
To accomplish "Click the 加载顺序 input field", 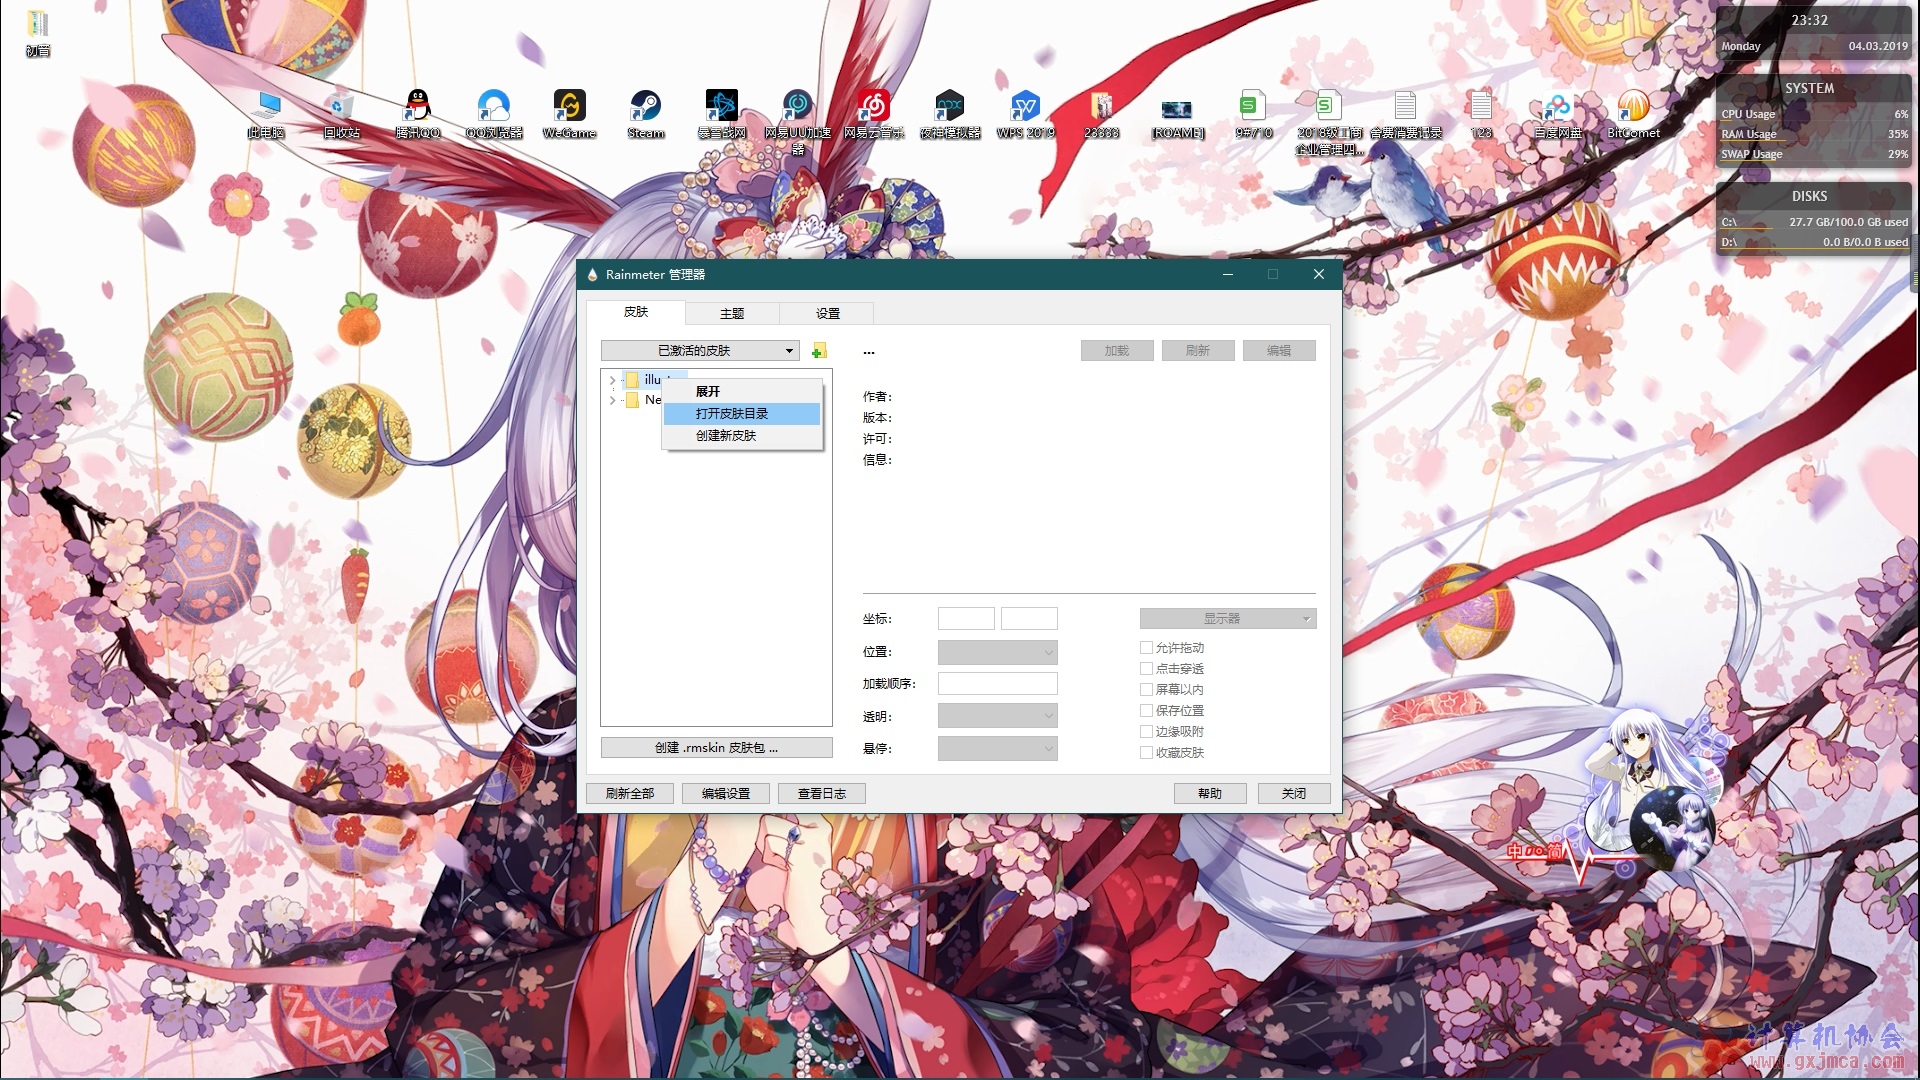I will [x=997, y=684].
